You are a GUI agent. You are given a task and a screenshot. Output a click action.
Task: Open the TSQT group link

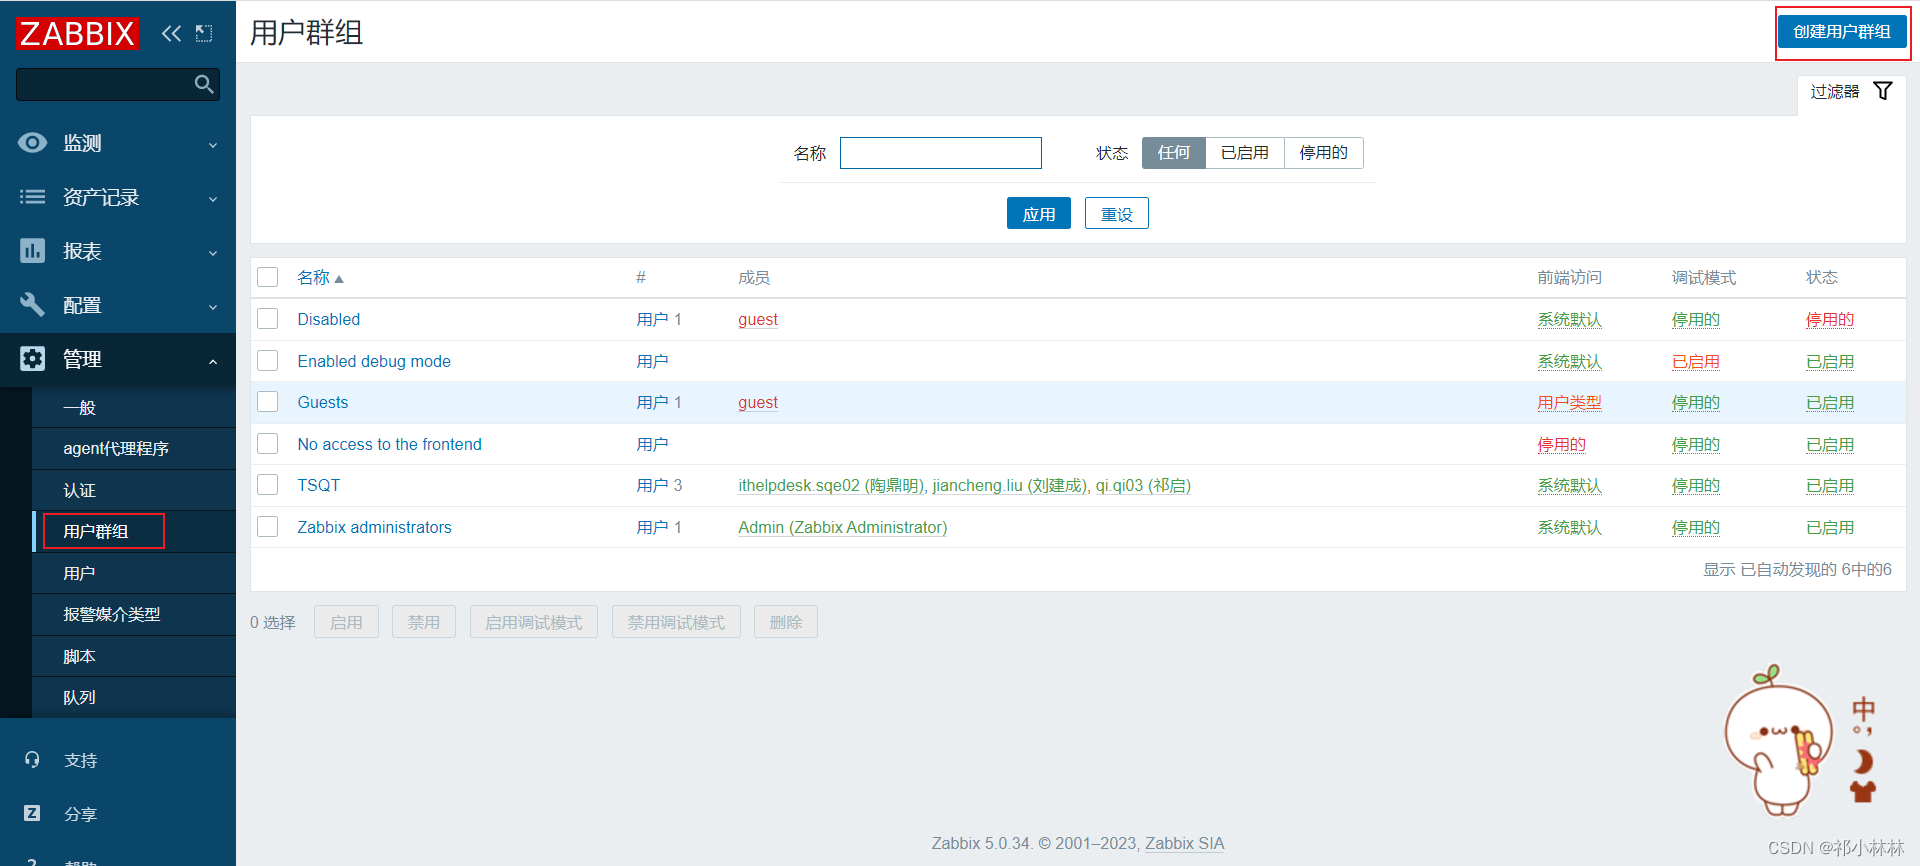click(319, 485)
